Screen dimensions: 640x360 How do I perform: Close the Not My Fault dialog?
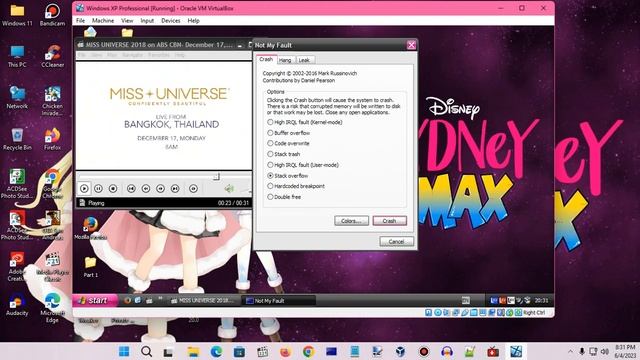point(411,45)
